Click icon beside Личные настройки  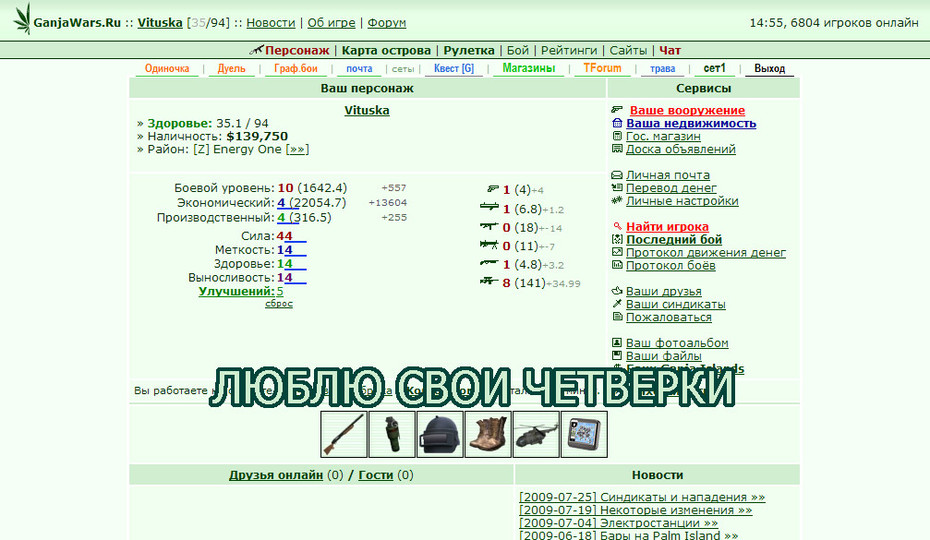click(617, 201)
